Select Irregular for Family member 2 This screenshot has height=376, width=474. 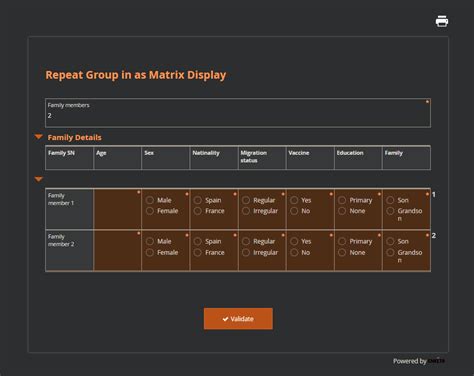point(246,253)
